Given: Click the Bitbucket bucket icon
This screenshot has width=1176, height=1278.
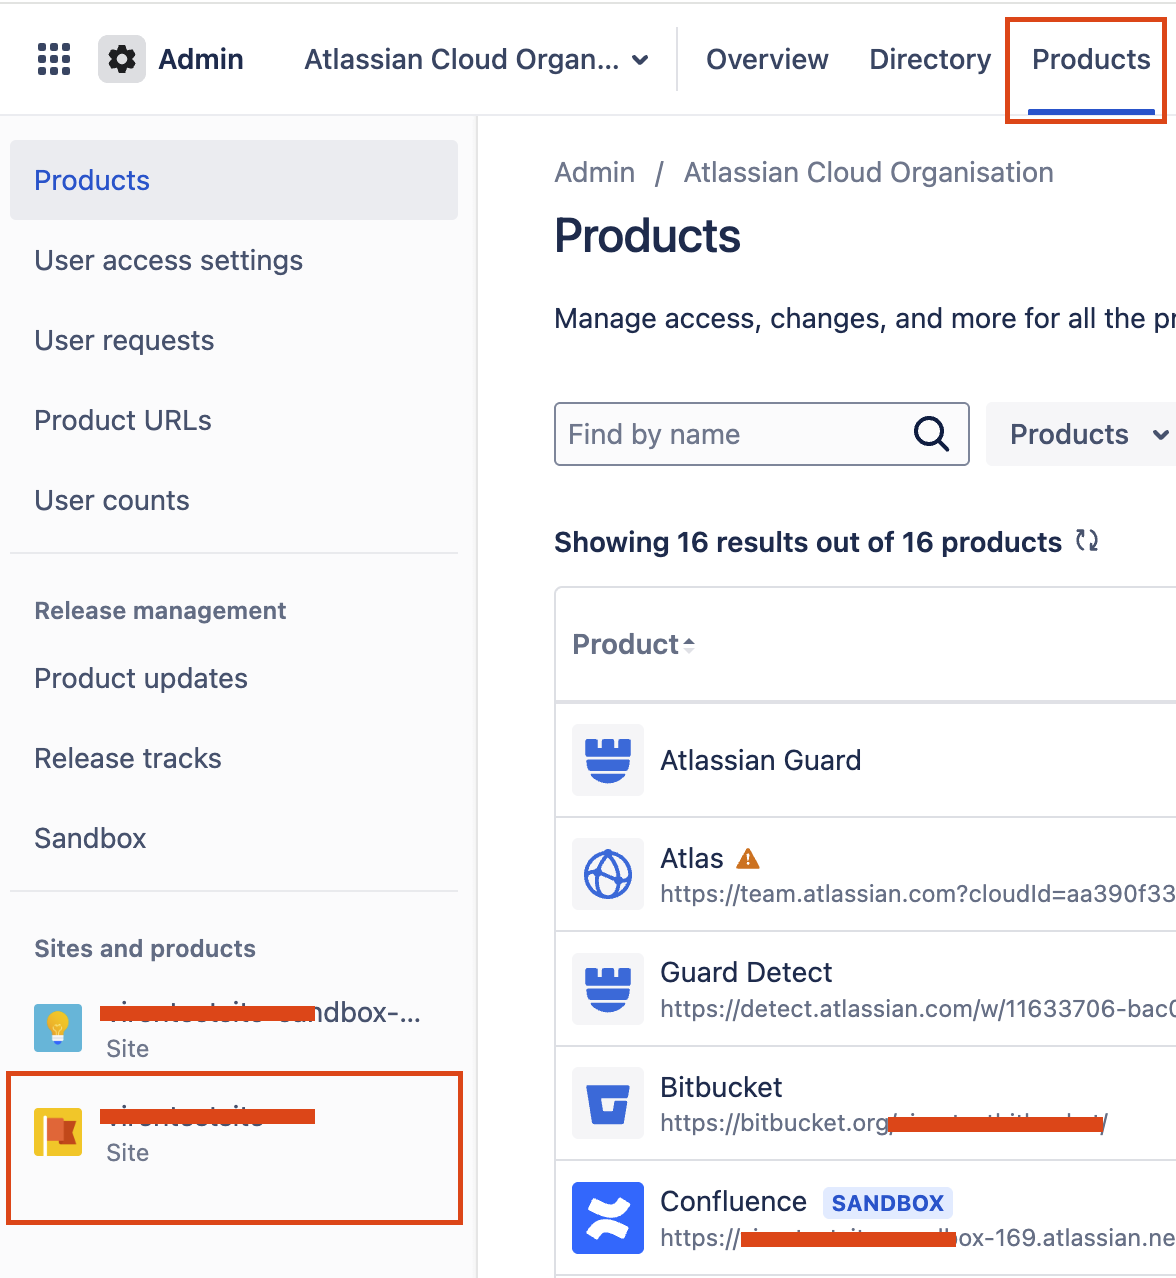Looking at the screenshot, I should pos(608,1103).
